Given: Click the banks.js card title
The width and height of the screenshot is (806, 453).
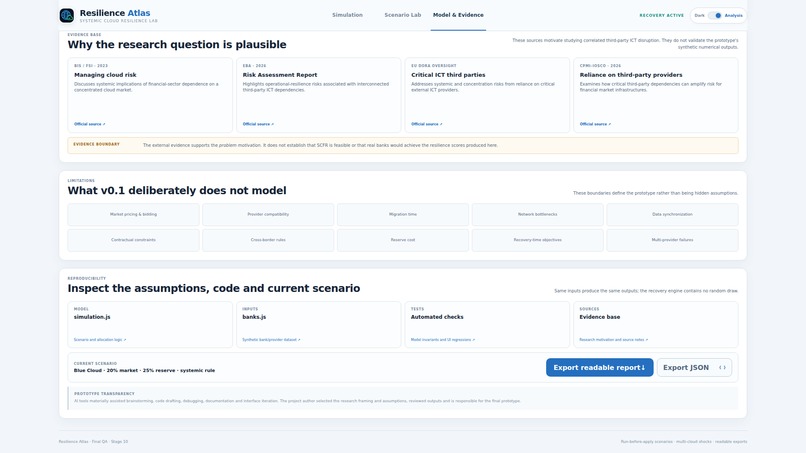Looking at the screenshot, I should (x=254, y=317).
